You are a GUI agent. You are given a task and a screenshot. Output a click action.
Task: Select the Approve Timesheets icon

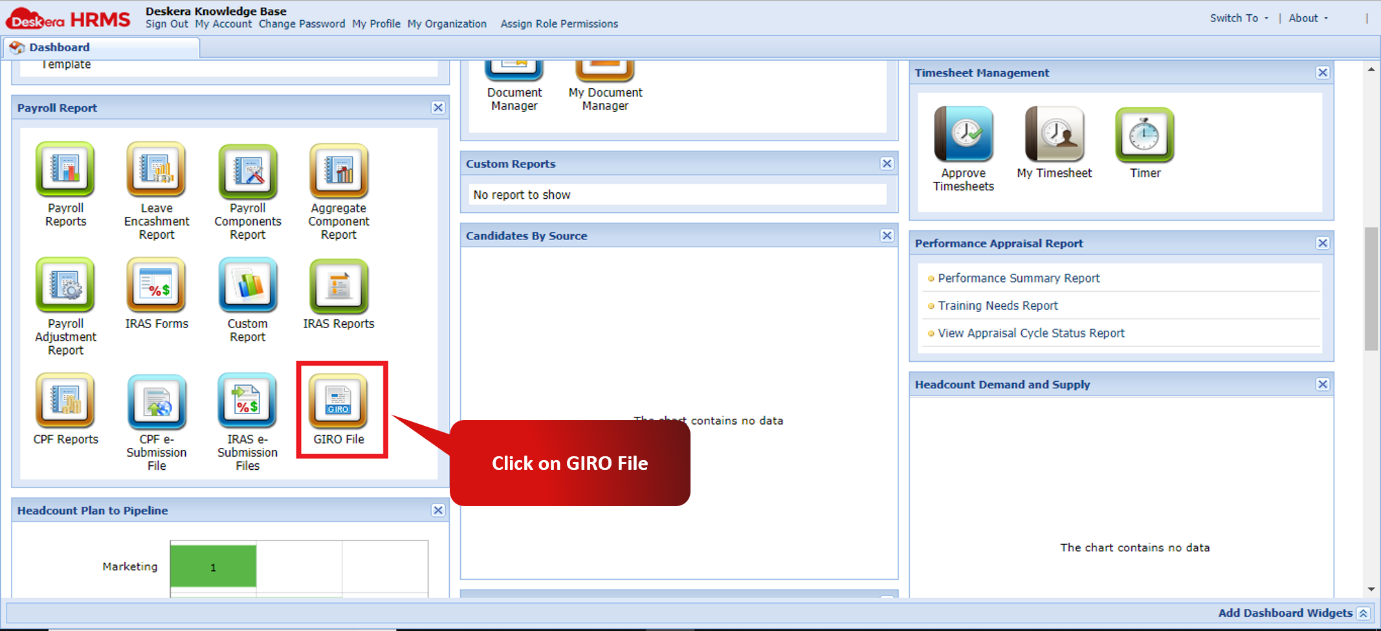pyautogui.click(x=962, y=130)
